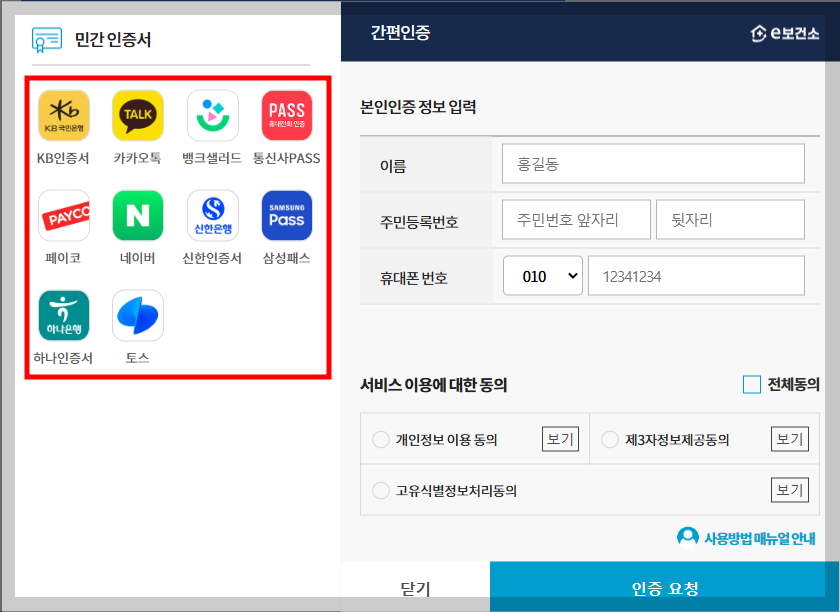This screenshot has width=840, height=612.
Task: Click the 보기 button for 제3자정보제공동의
Action: click(790, 439)
